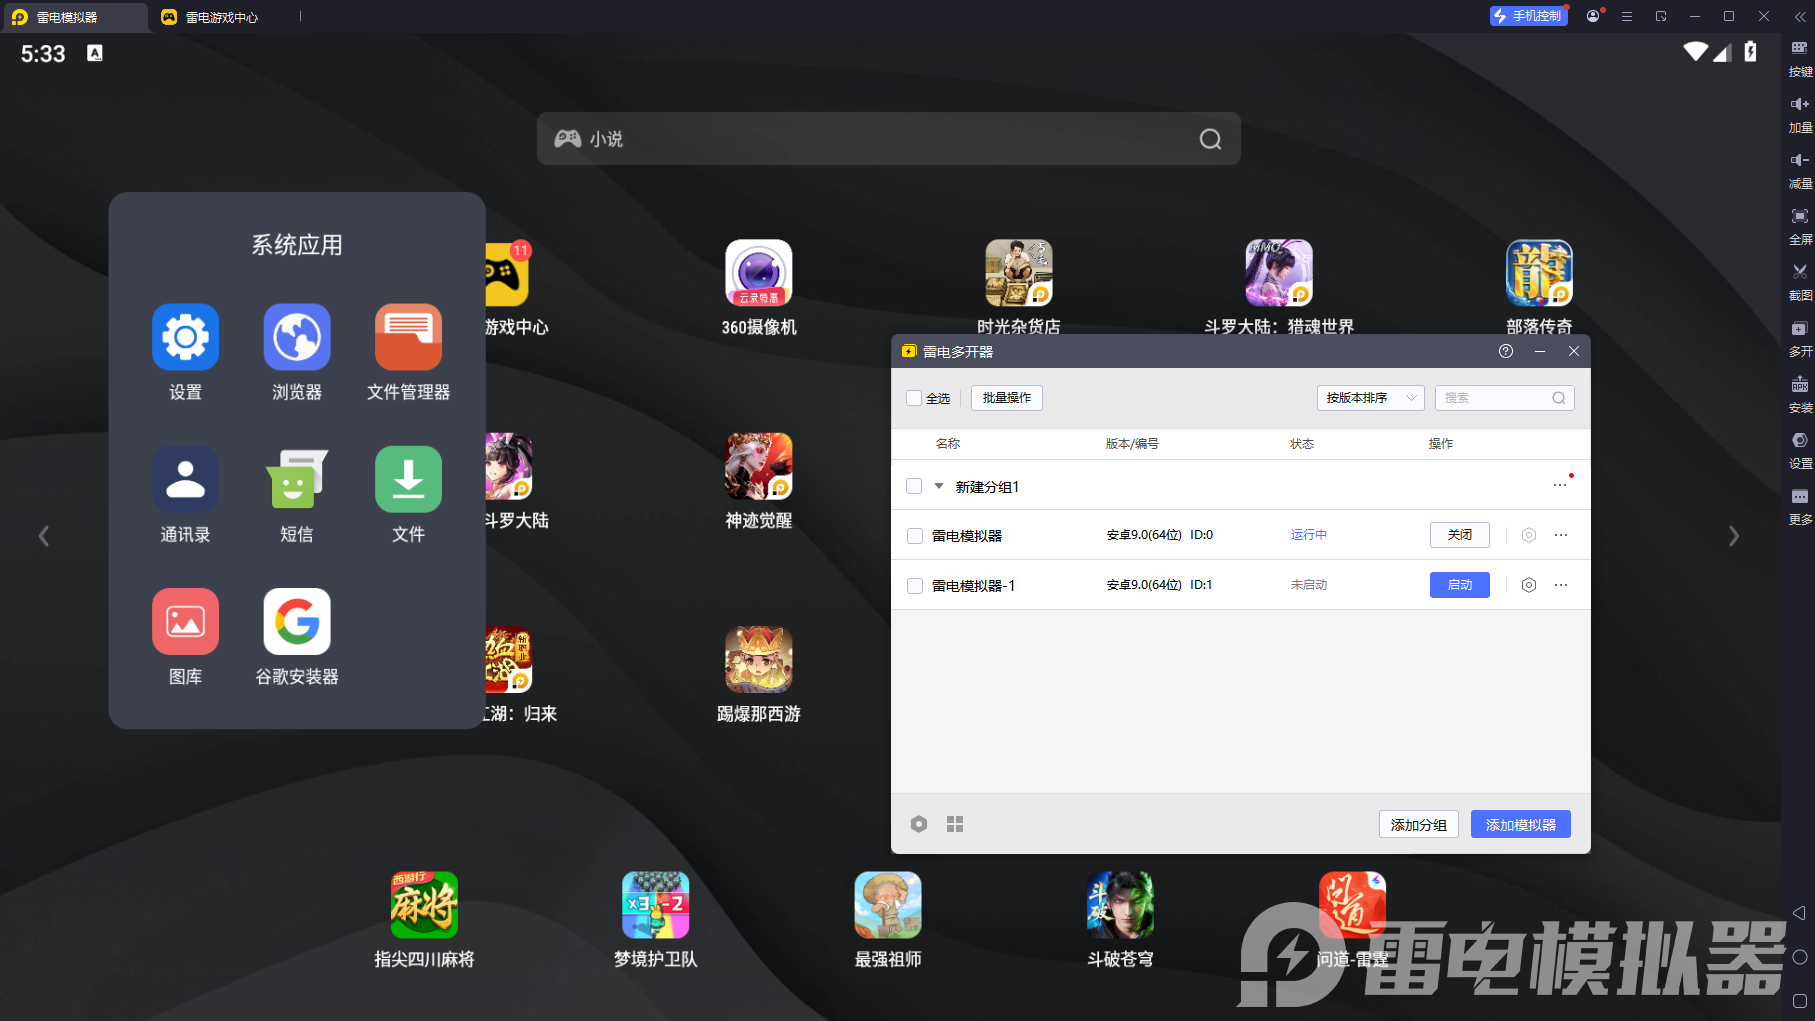
Task: Check the box beside 雷电模拟器-1
Action: pos(914,586)
